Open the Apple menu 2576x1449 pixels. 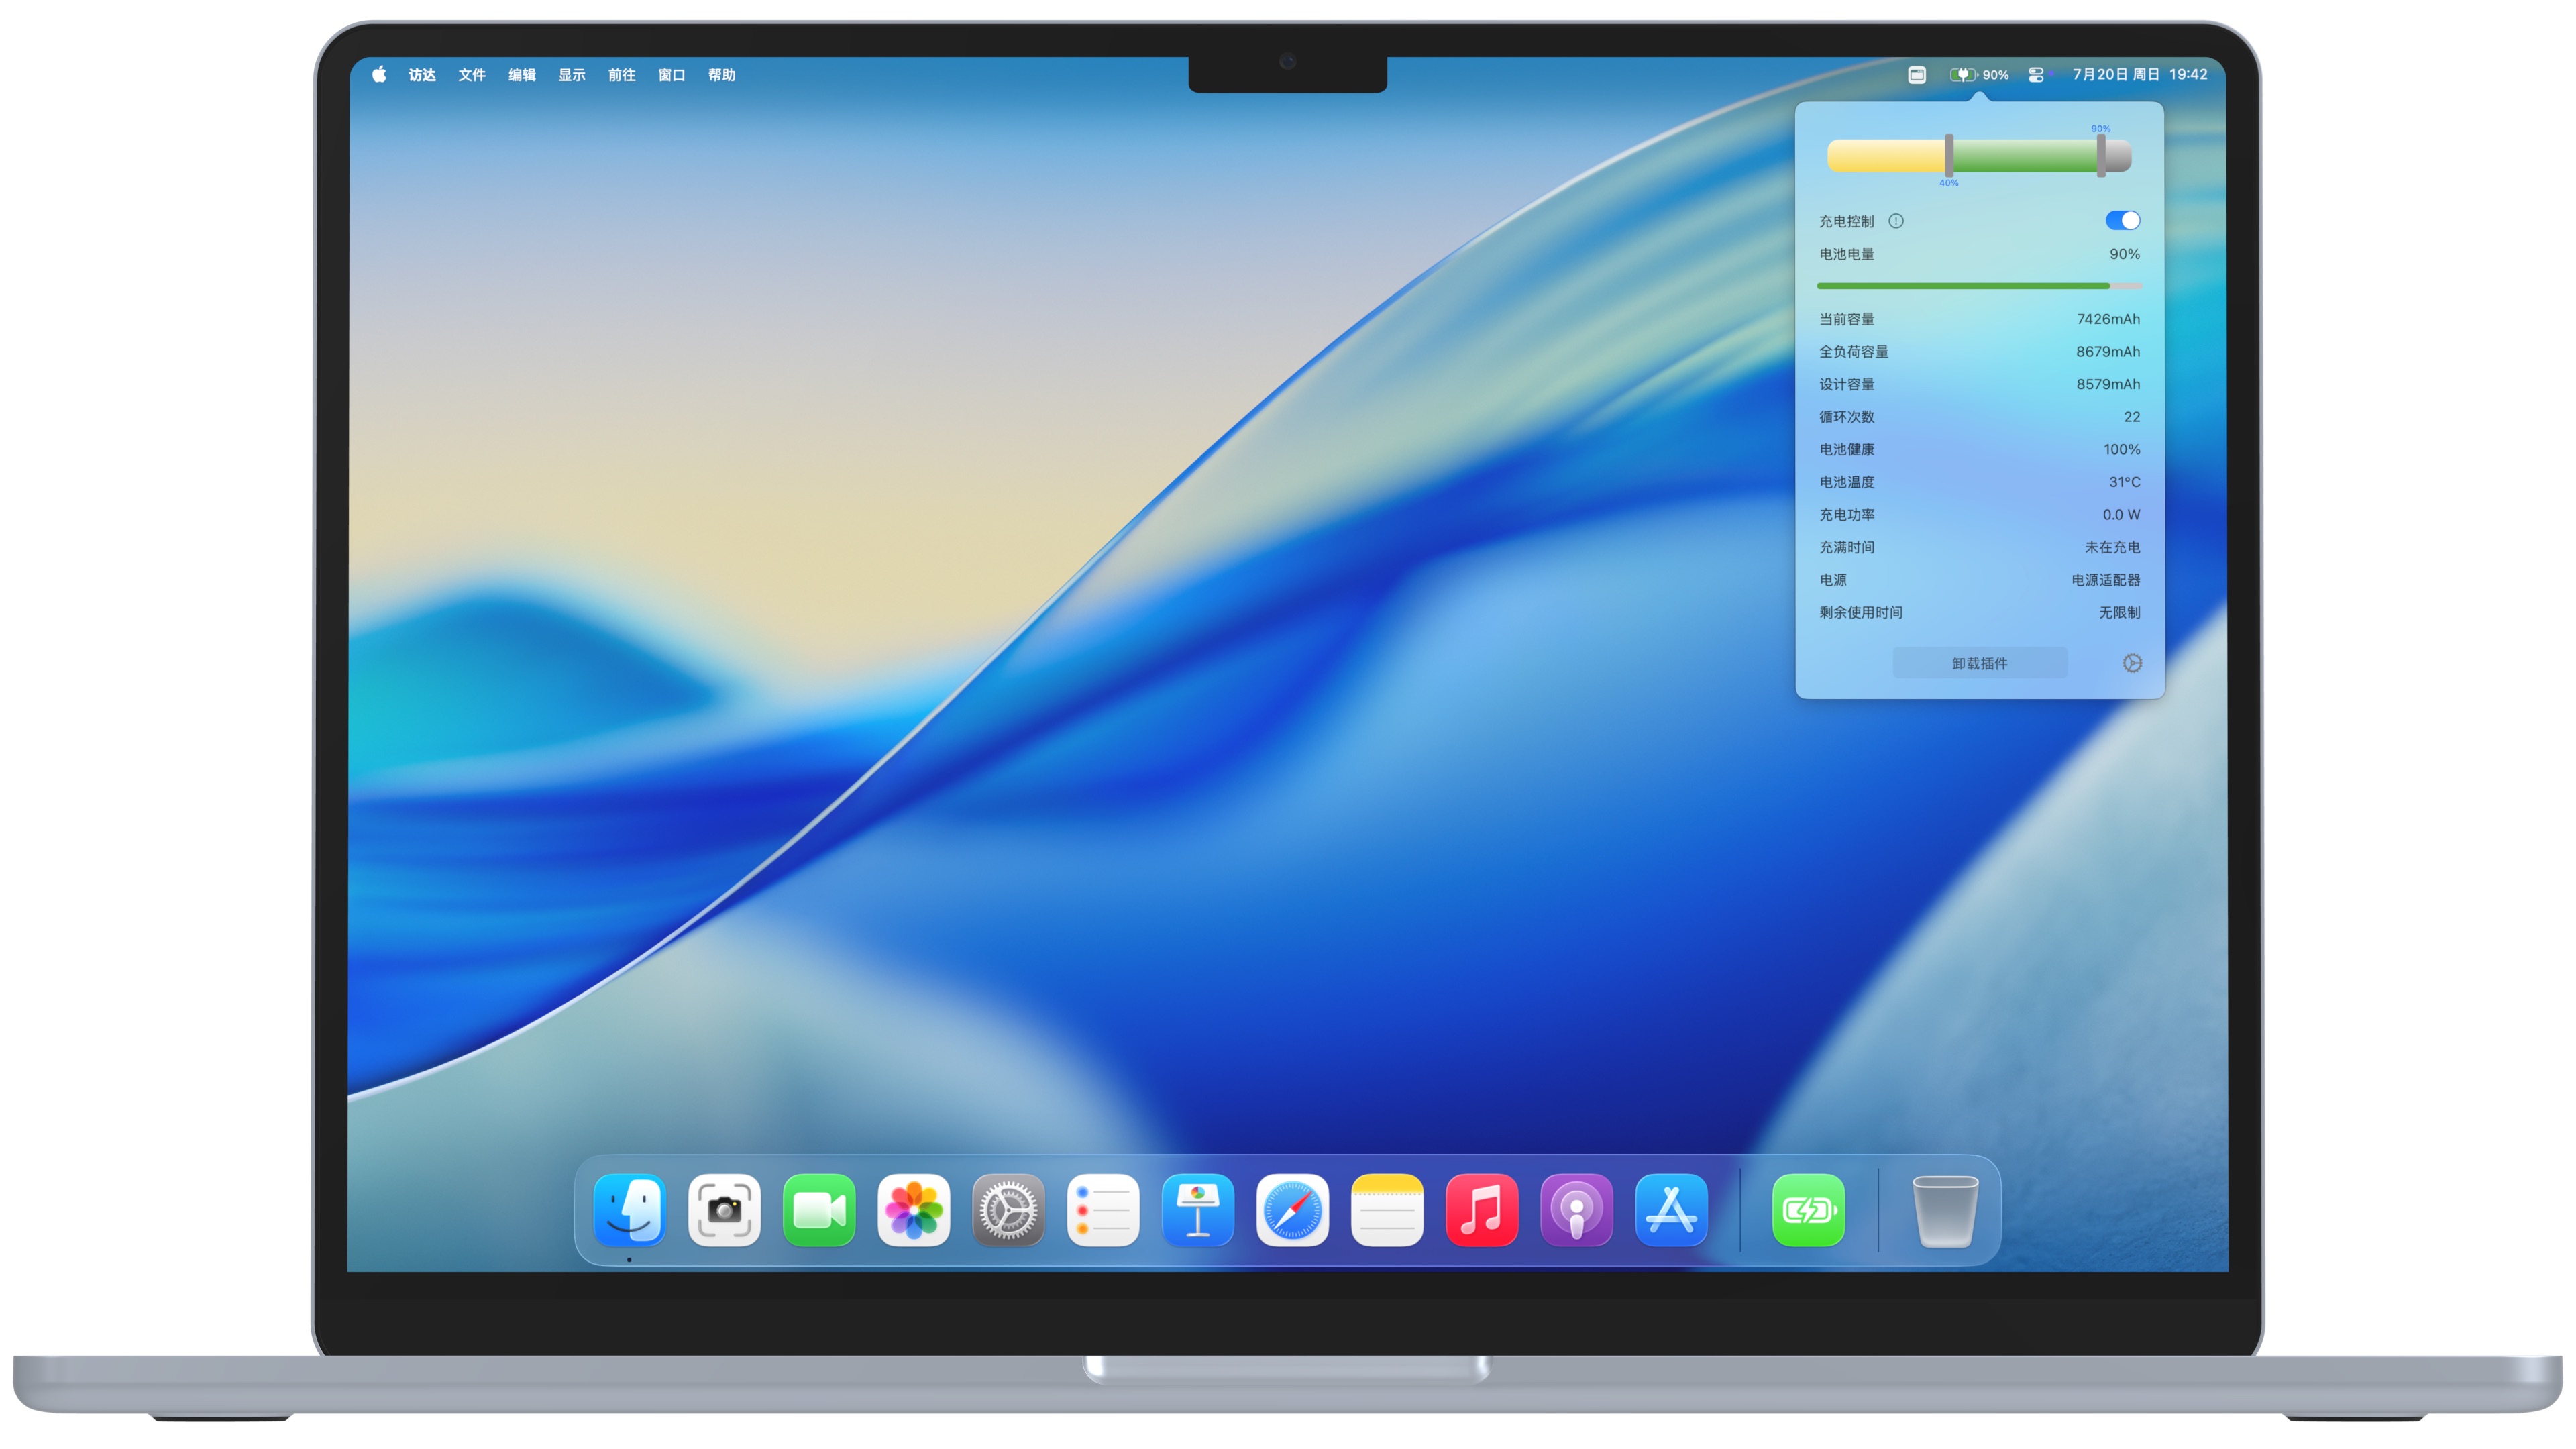coord(379,75)
